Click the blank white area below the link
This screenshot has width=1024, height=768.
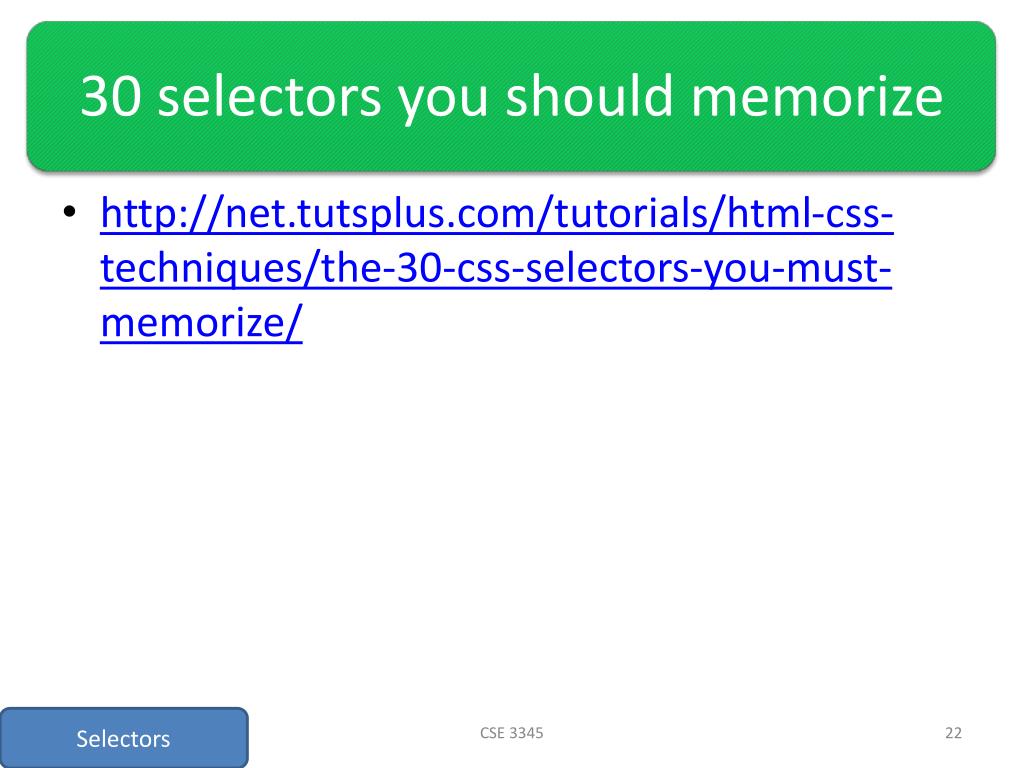click(511, 522)
